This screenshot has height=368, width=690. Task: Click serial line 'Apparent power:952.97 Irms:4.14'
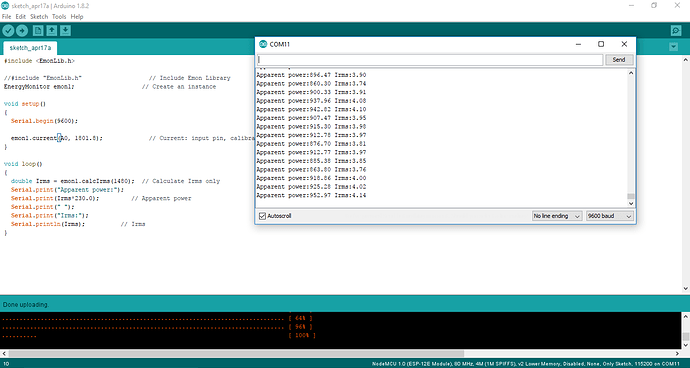(x=311, y=195)
